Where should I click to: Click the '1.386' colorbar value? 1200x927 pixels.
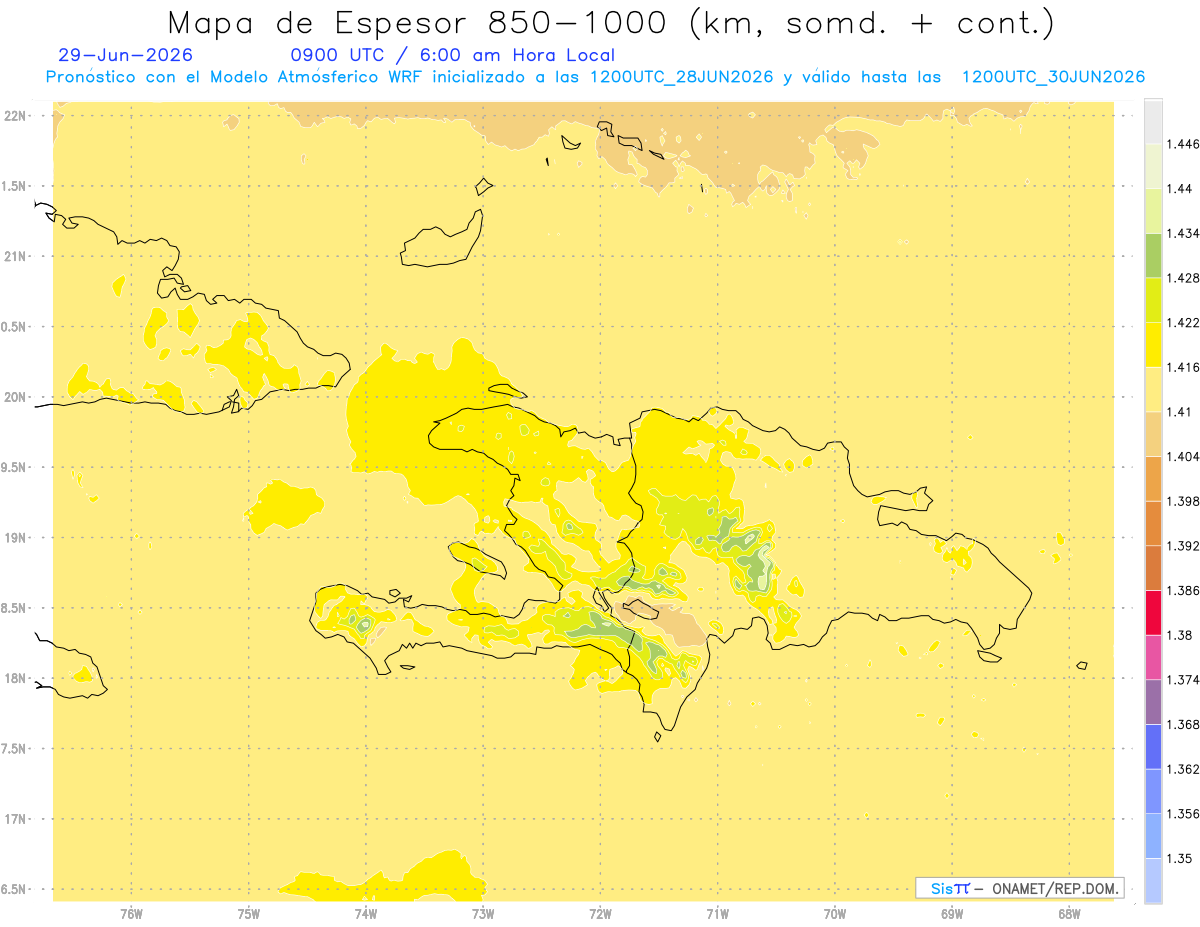[1183, 590]
